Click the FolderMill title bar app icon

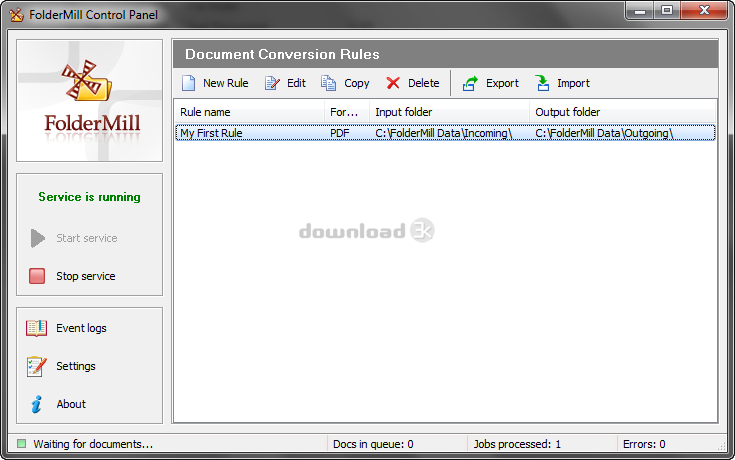16,15
